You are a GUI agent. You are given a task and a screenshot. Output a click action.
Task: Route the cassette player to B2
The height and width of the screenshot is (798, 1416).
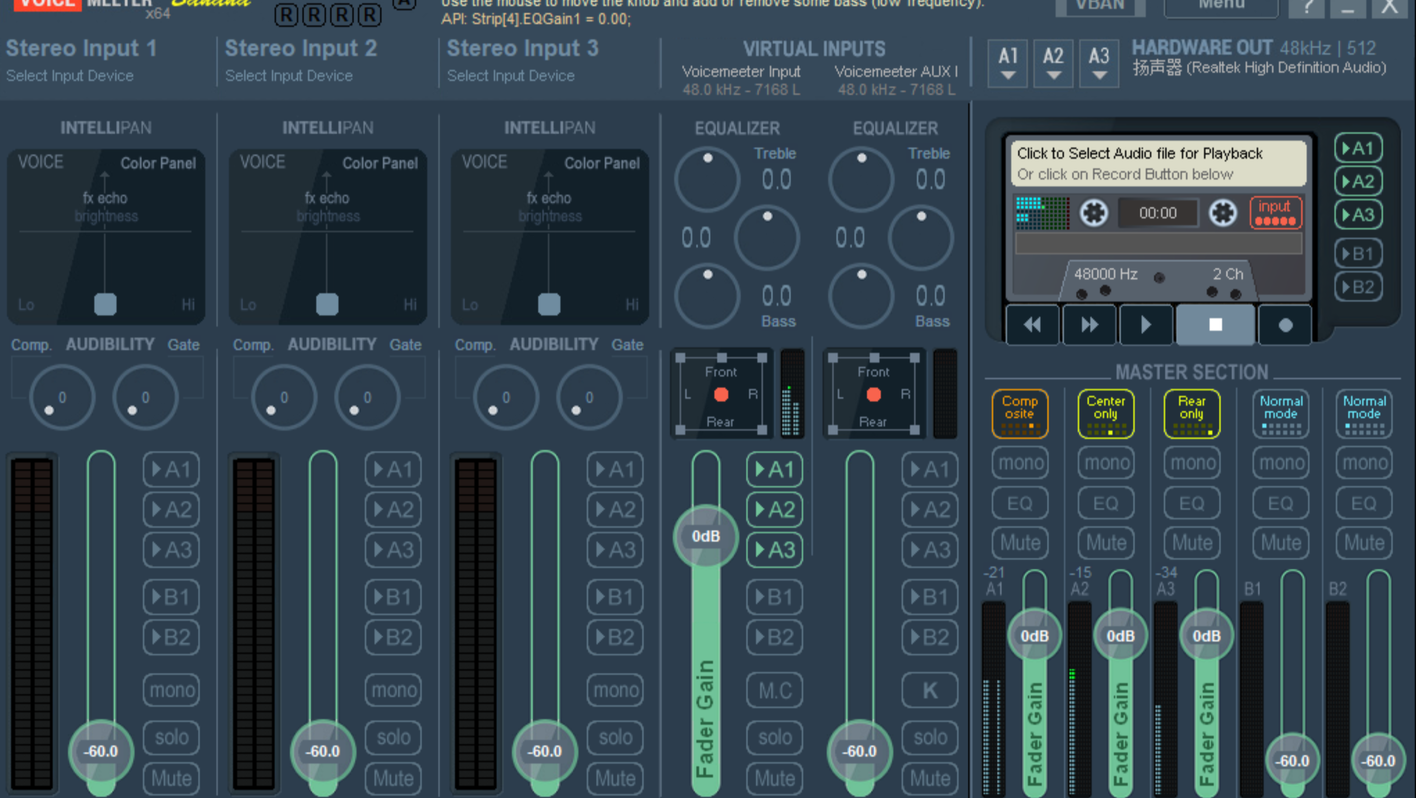coord(1358,287)
